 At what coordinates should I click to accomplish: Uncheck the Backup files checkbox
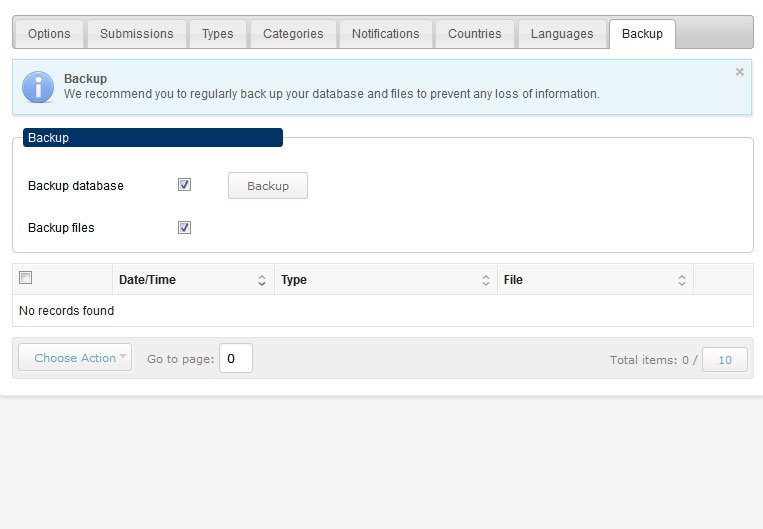point(184,227)
